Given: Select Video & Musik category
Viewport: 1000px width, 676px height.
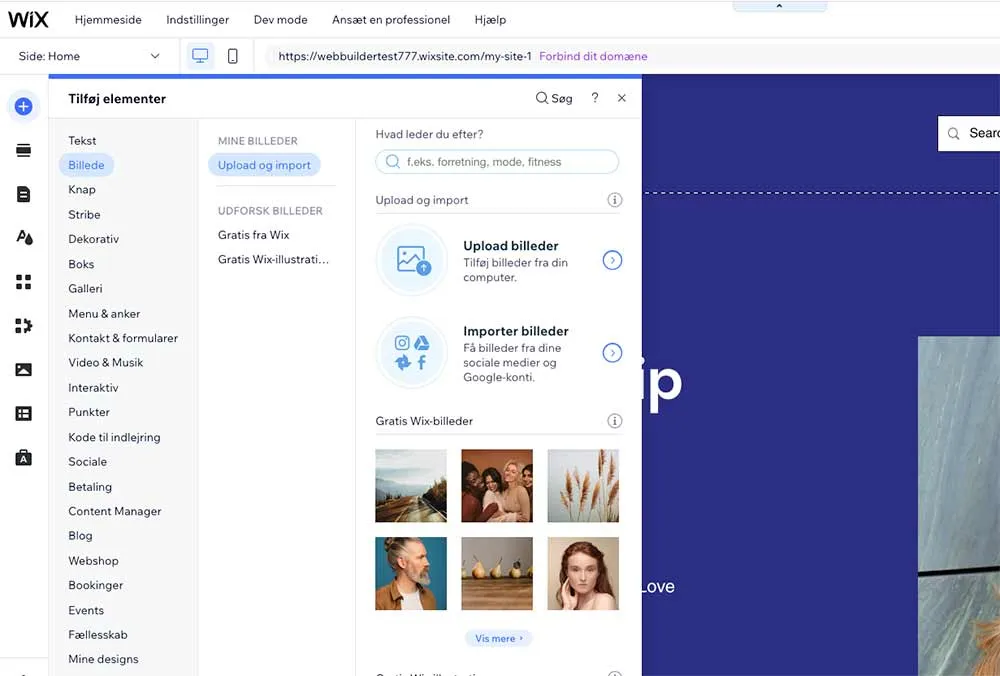Looking at the screenshot, I should [106, 362].
